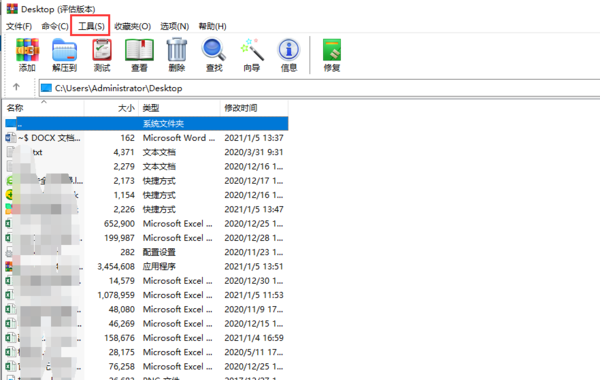Click the Extract To (解压到) toolbar icon
The height and width of the screenshot is (380, 600).
coord(64,50)
